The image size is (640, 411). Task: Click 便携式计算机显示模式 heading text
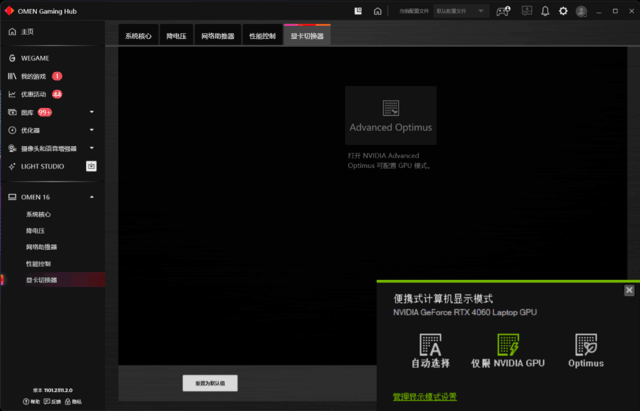click(443, 299)
